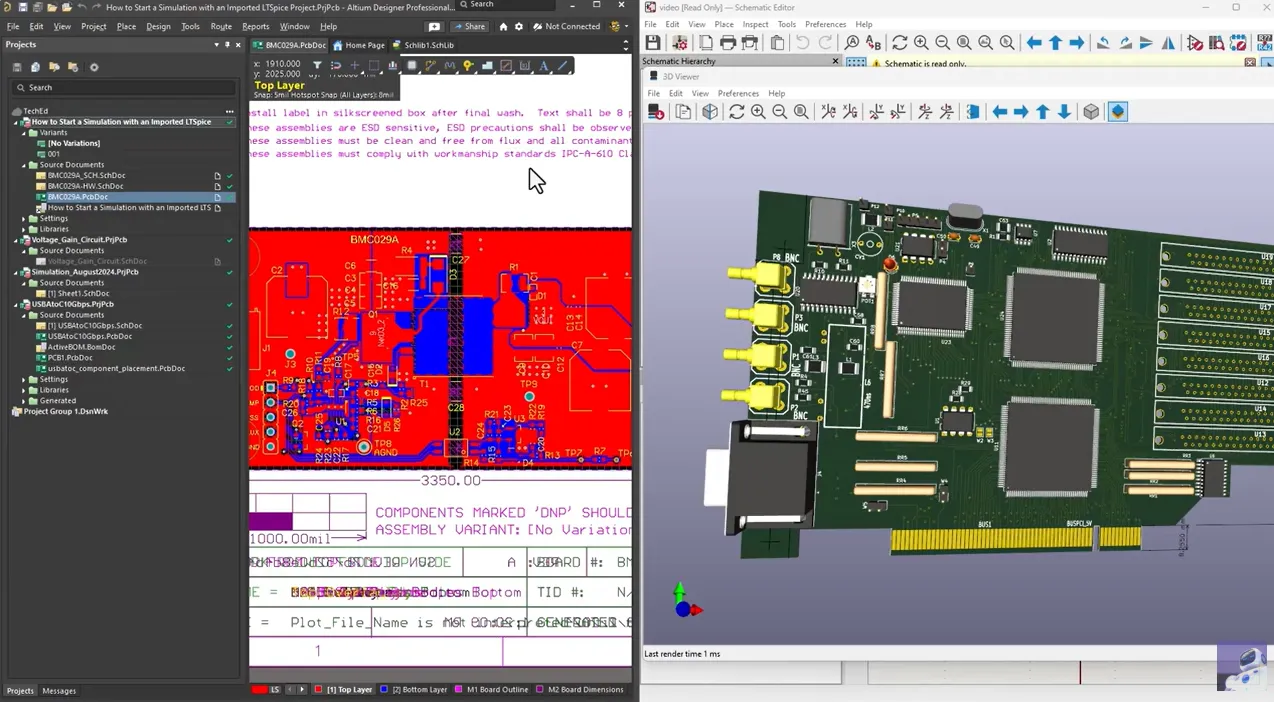Select Place Via tool in Altium Active Bar
Viewport: 1274px width, 702px height.
(x=468, y=66)
